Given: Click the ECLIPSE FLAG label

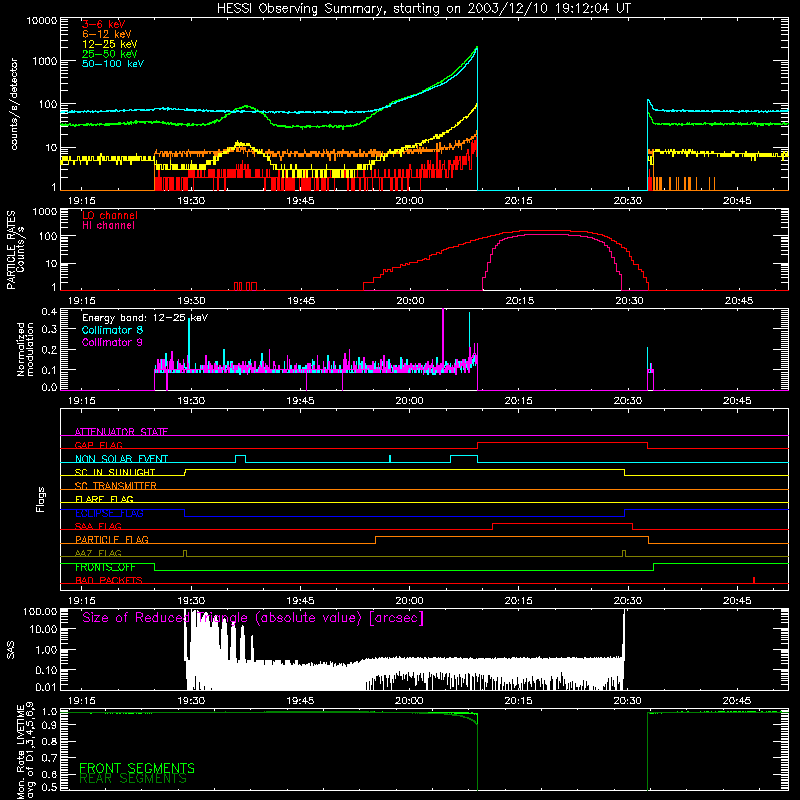Looking at the screenshot, I should [109, 513].
